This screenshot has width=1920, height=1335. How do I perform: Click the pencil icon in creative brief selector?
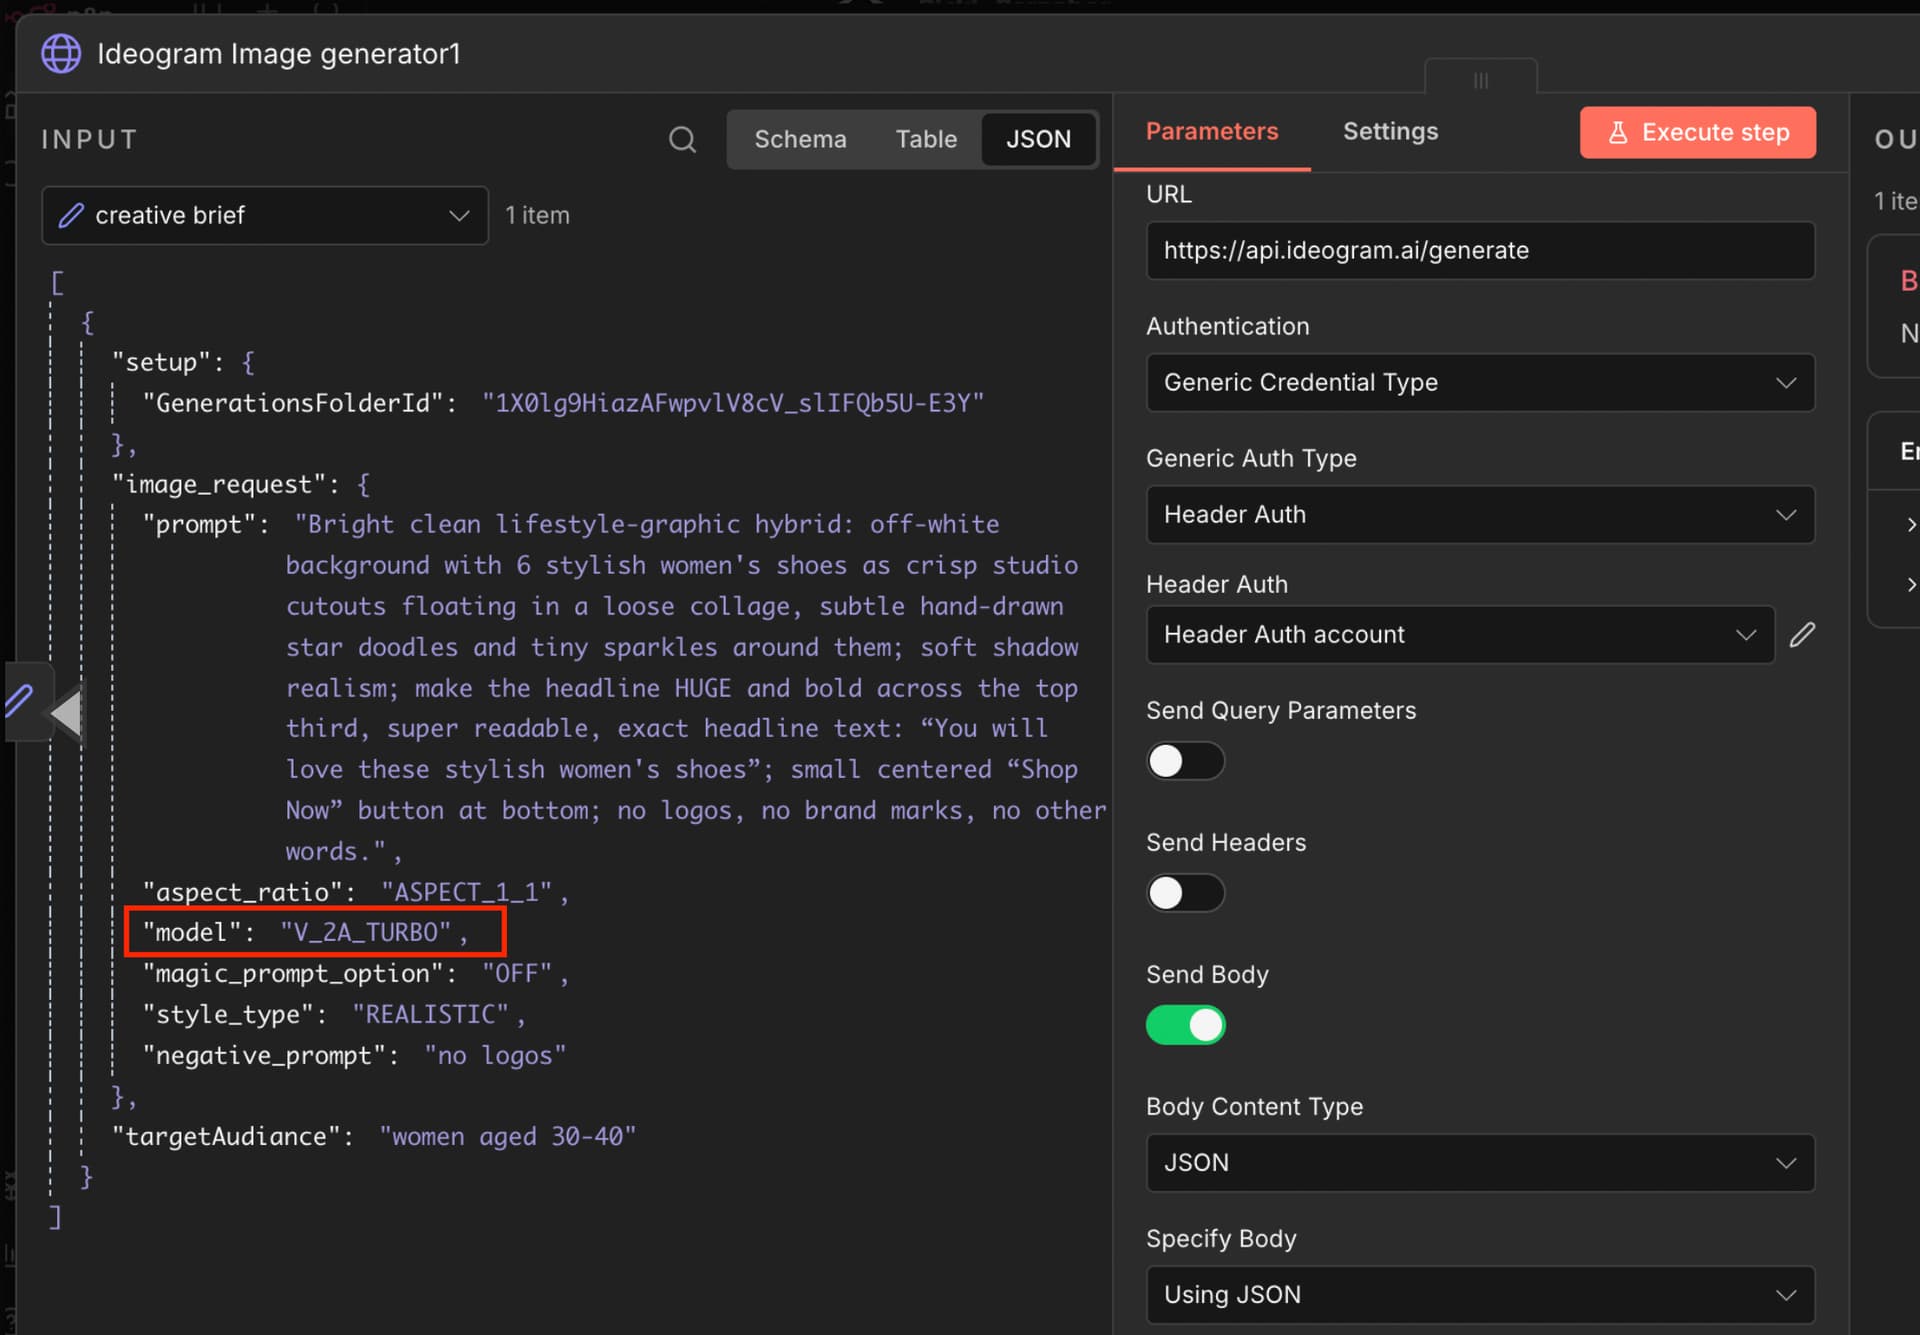click(71, 215)
